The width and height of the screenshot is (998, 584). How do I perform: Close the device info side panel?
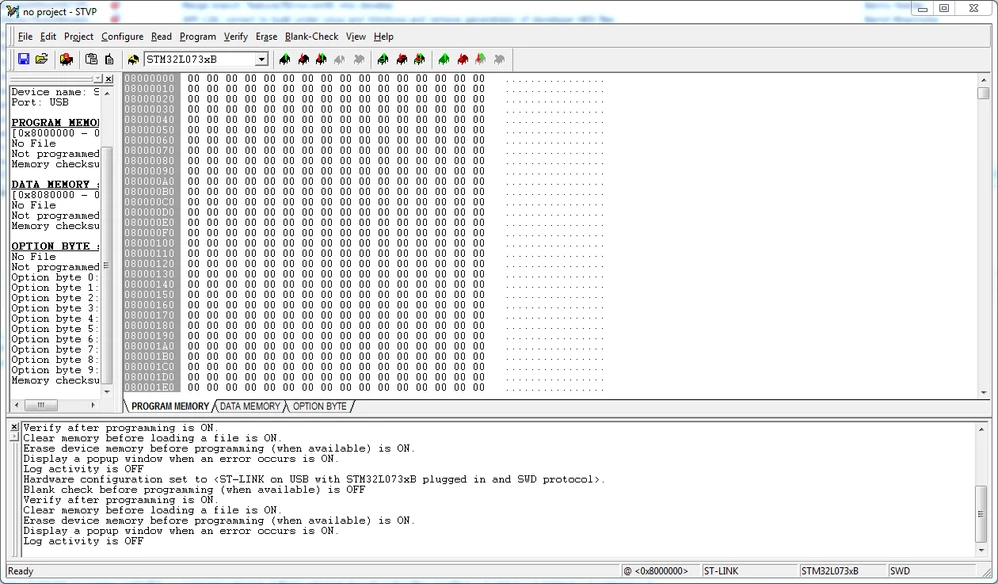point(109,79)
